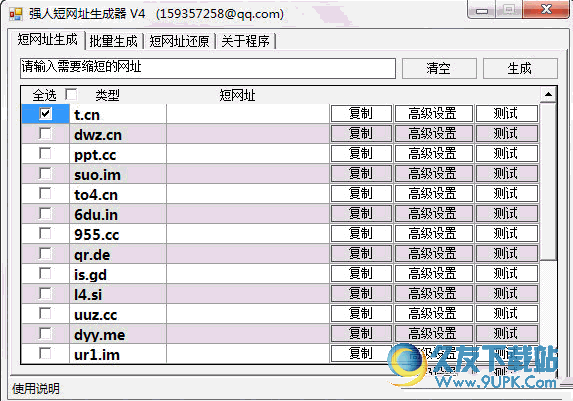Screen dimensions: 573x401
Task: Enable the 6du.in checkbox
Action: coord(45,213)
